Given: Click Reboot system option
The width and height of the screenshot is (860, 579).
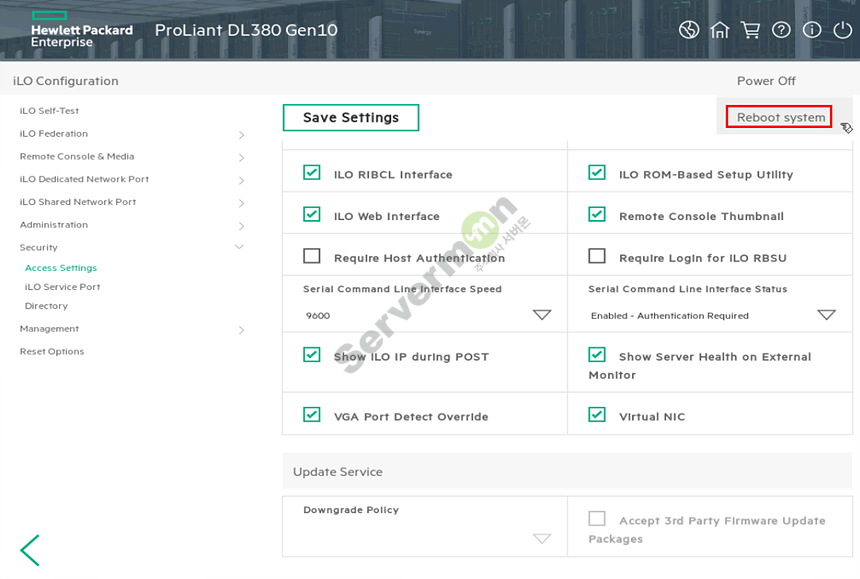Looking at the screenshot, I should pyautogui.click(x=779, y=117).
